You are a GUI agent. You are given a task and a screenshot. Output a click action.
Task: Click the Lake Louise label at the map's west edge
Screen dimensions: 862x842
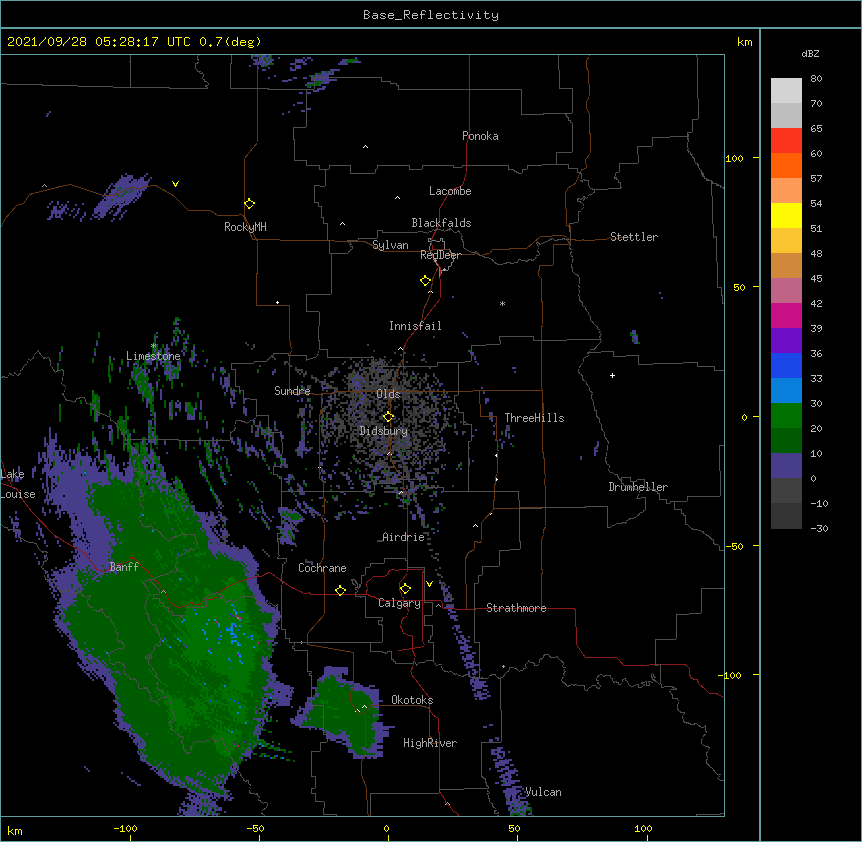[x=18, y=484]
